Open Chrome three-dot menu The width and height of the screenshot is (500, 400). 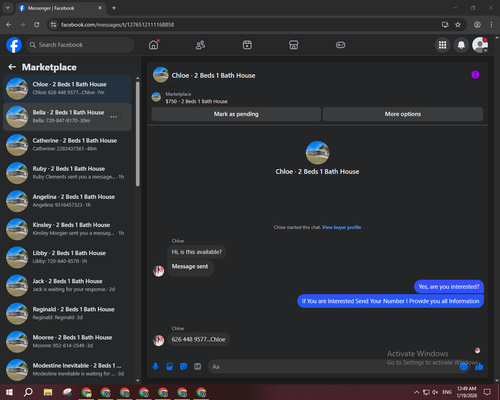pyautogui.click(x=491, y=25)
